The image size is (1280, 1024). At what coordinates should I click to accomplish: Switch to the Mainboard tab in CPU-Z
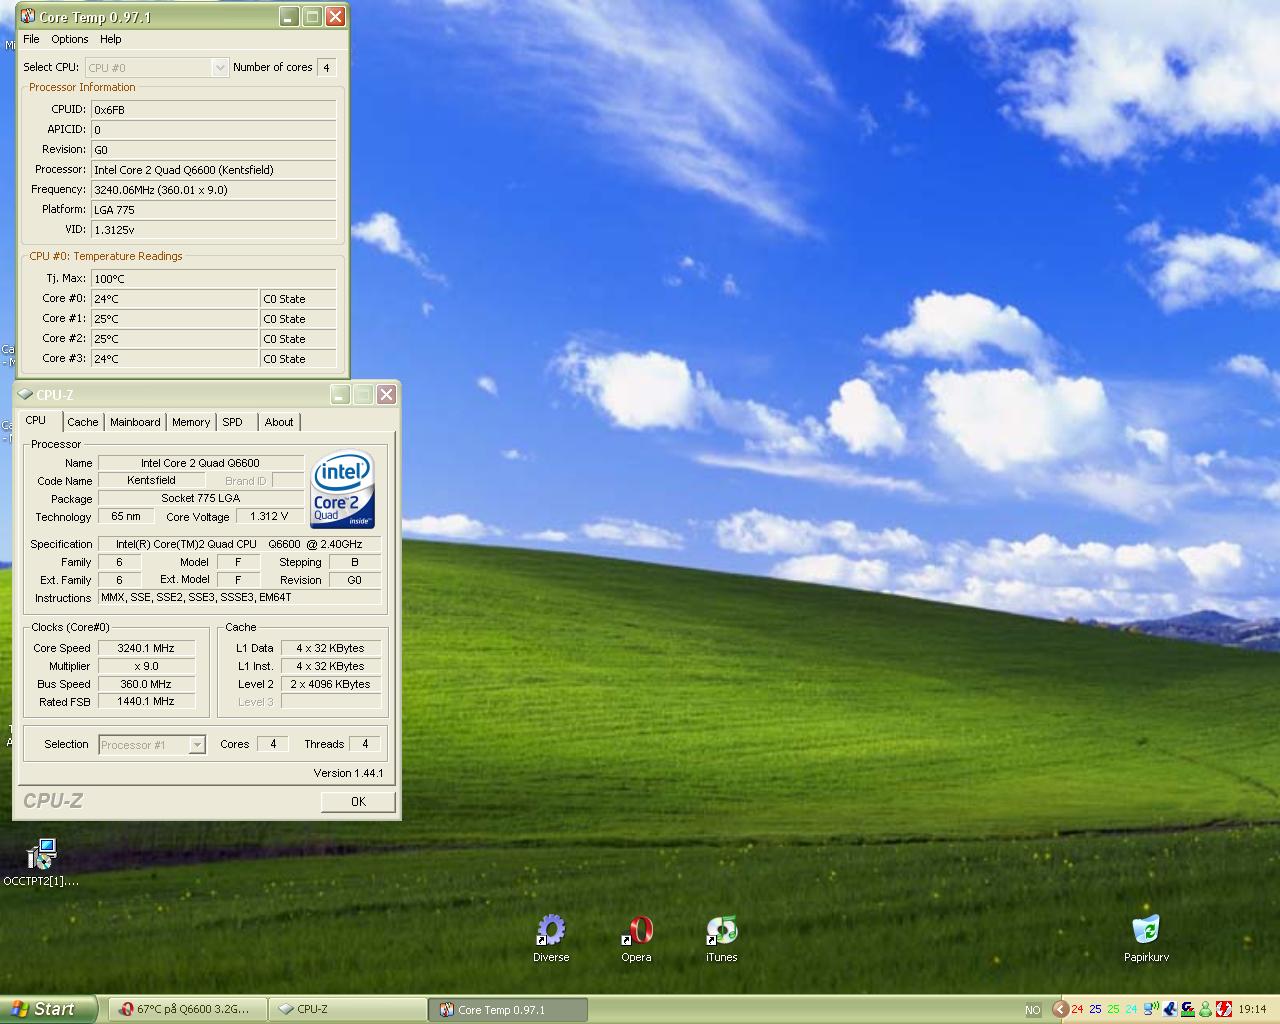point(135,422)
